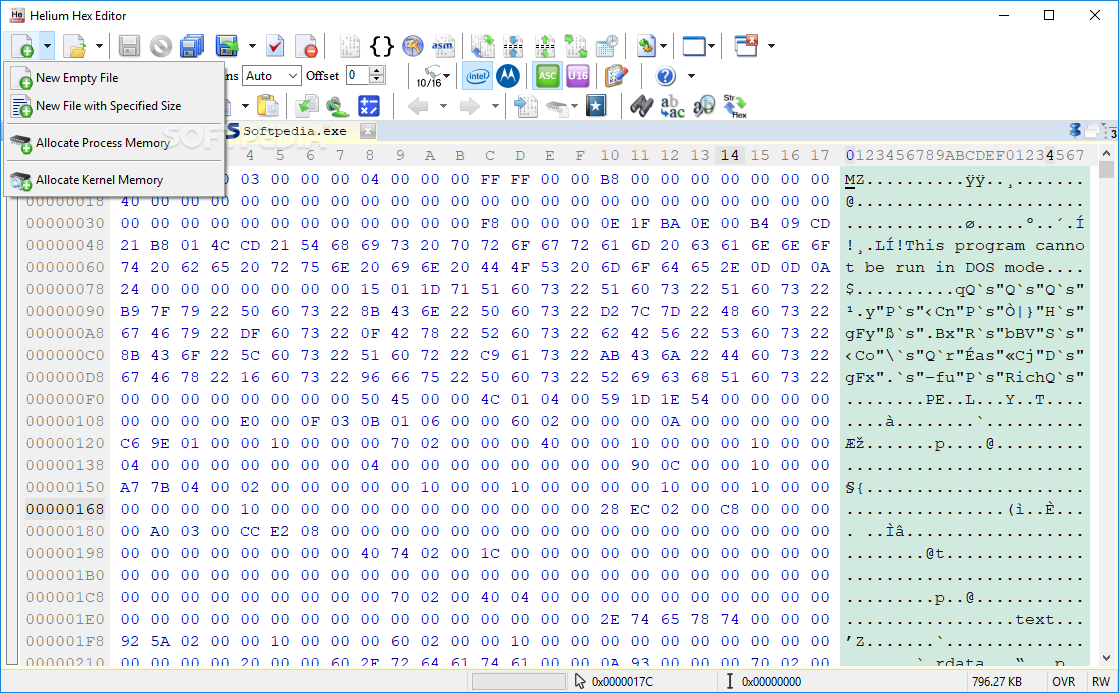Expand the Save As dropdown arrow

click(x=252, y=46)
